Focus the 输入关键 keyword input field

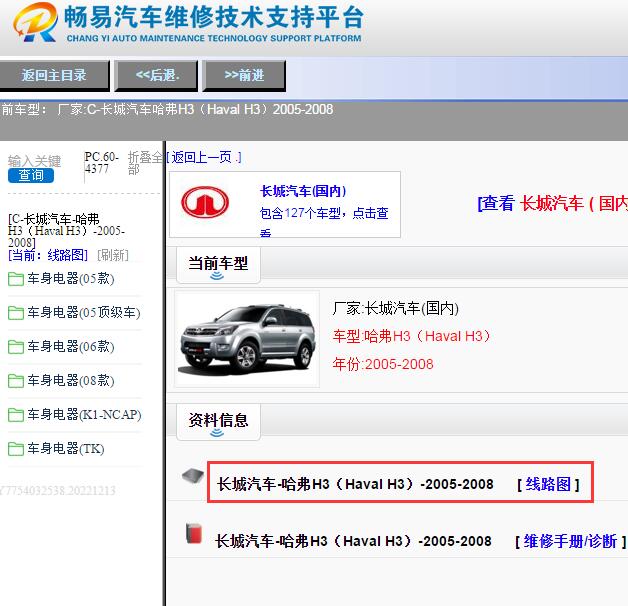click(43, 161)
